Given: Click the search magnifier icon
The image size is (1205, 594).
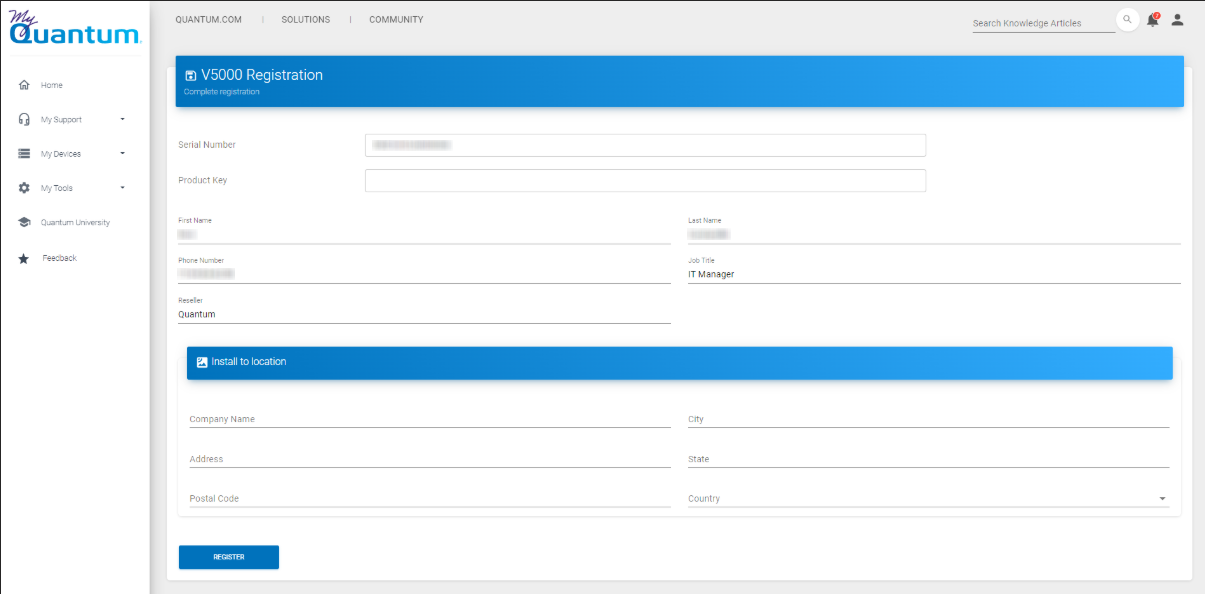Looking at the screenshot, I should coord(1127,20).
